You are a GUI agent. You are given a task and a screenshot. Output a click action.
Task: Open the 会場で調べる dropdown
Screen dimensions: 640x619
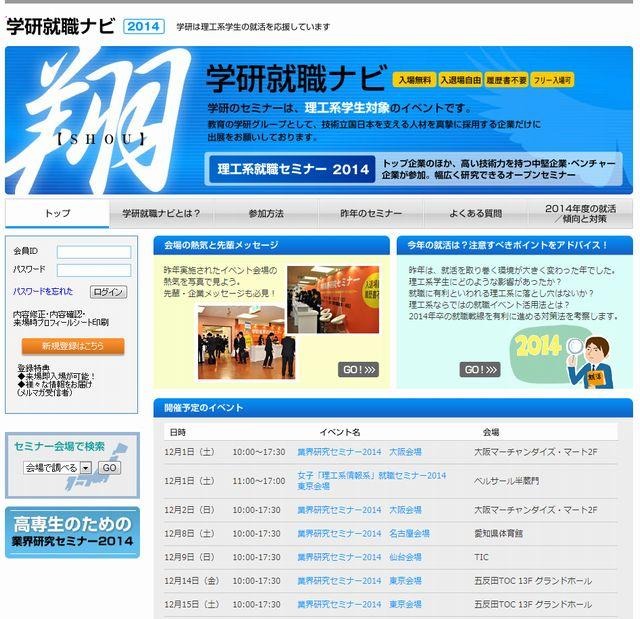57,468
